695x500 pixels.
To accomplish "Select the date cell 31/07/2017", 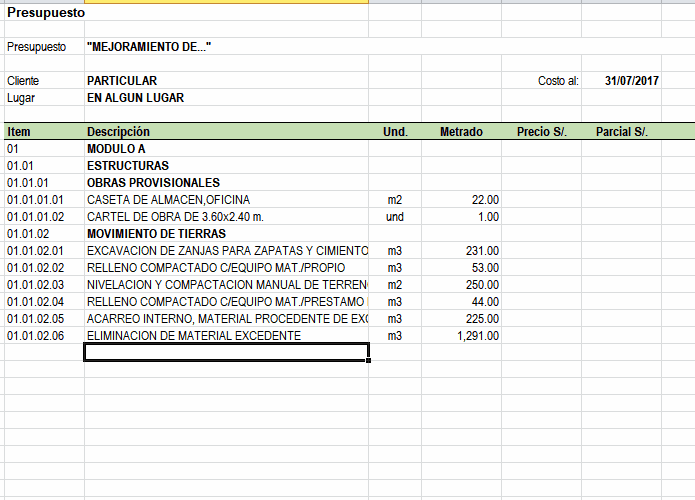I will tap(621, 81).
